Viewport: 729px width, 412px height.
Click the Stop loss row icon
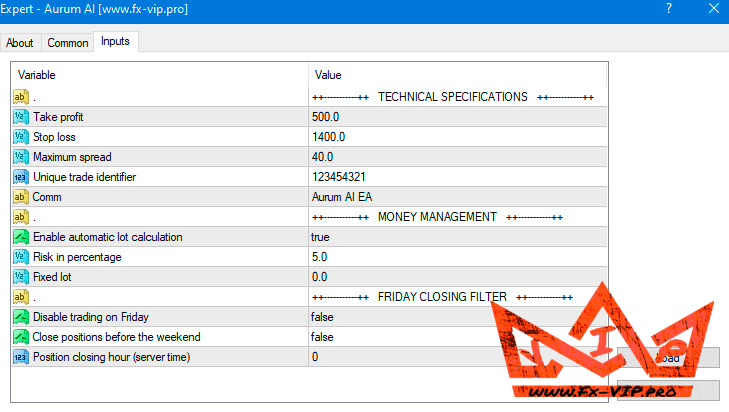21,137
